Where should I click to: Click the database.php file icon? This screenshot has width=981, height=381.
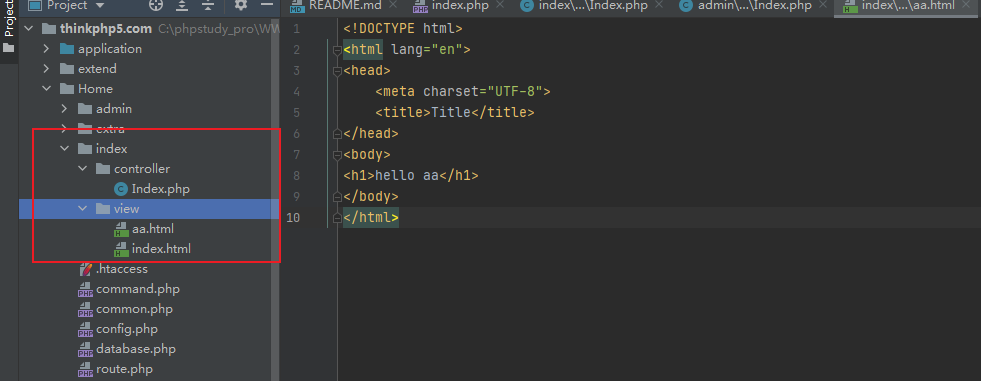pyautogui.click(x=85, y=350)
